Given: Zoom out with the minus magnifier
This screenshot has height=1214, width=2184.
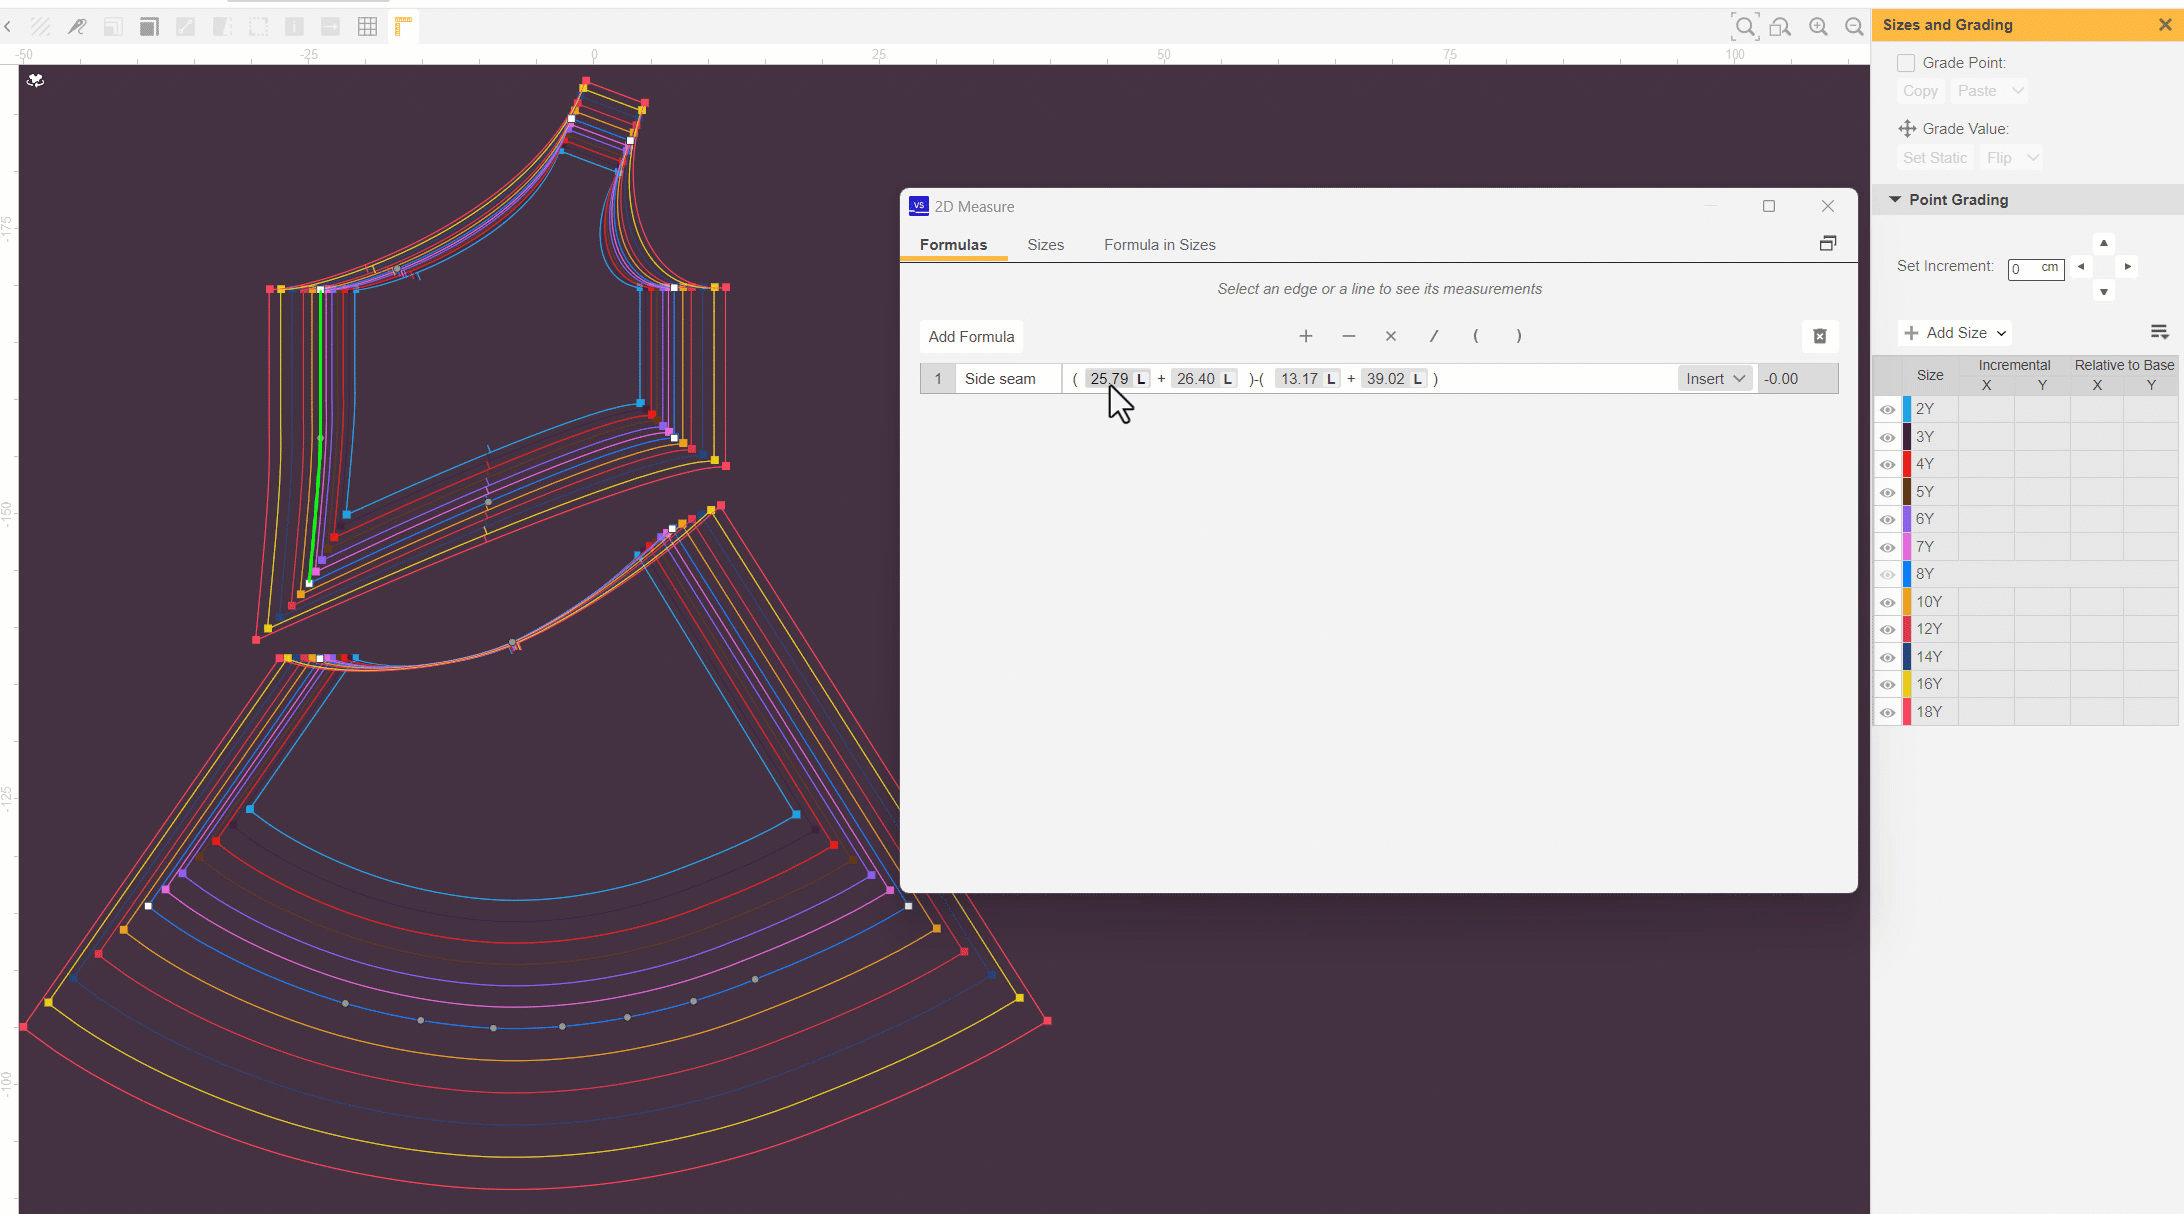Looking at the screenshot, I should tap(1855, 27).
